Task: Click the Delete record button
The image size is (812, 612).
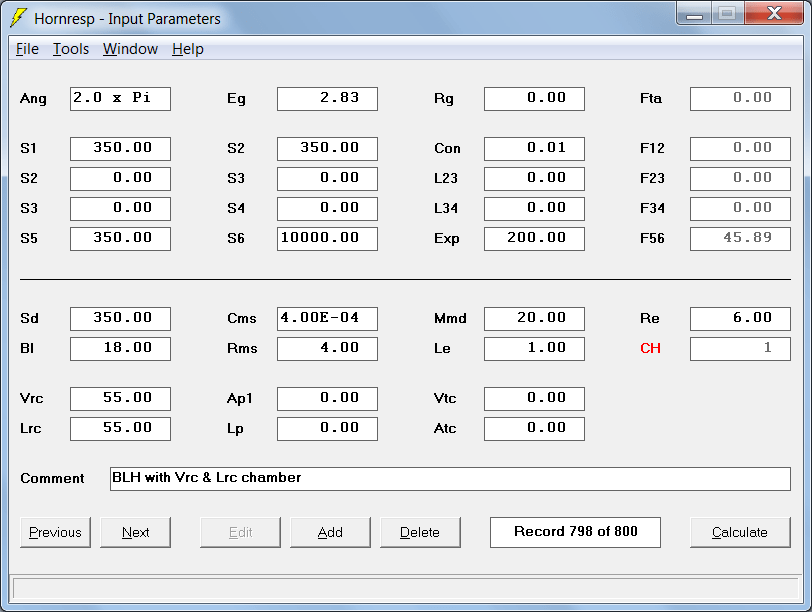Action: (x=420, y=532)
